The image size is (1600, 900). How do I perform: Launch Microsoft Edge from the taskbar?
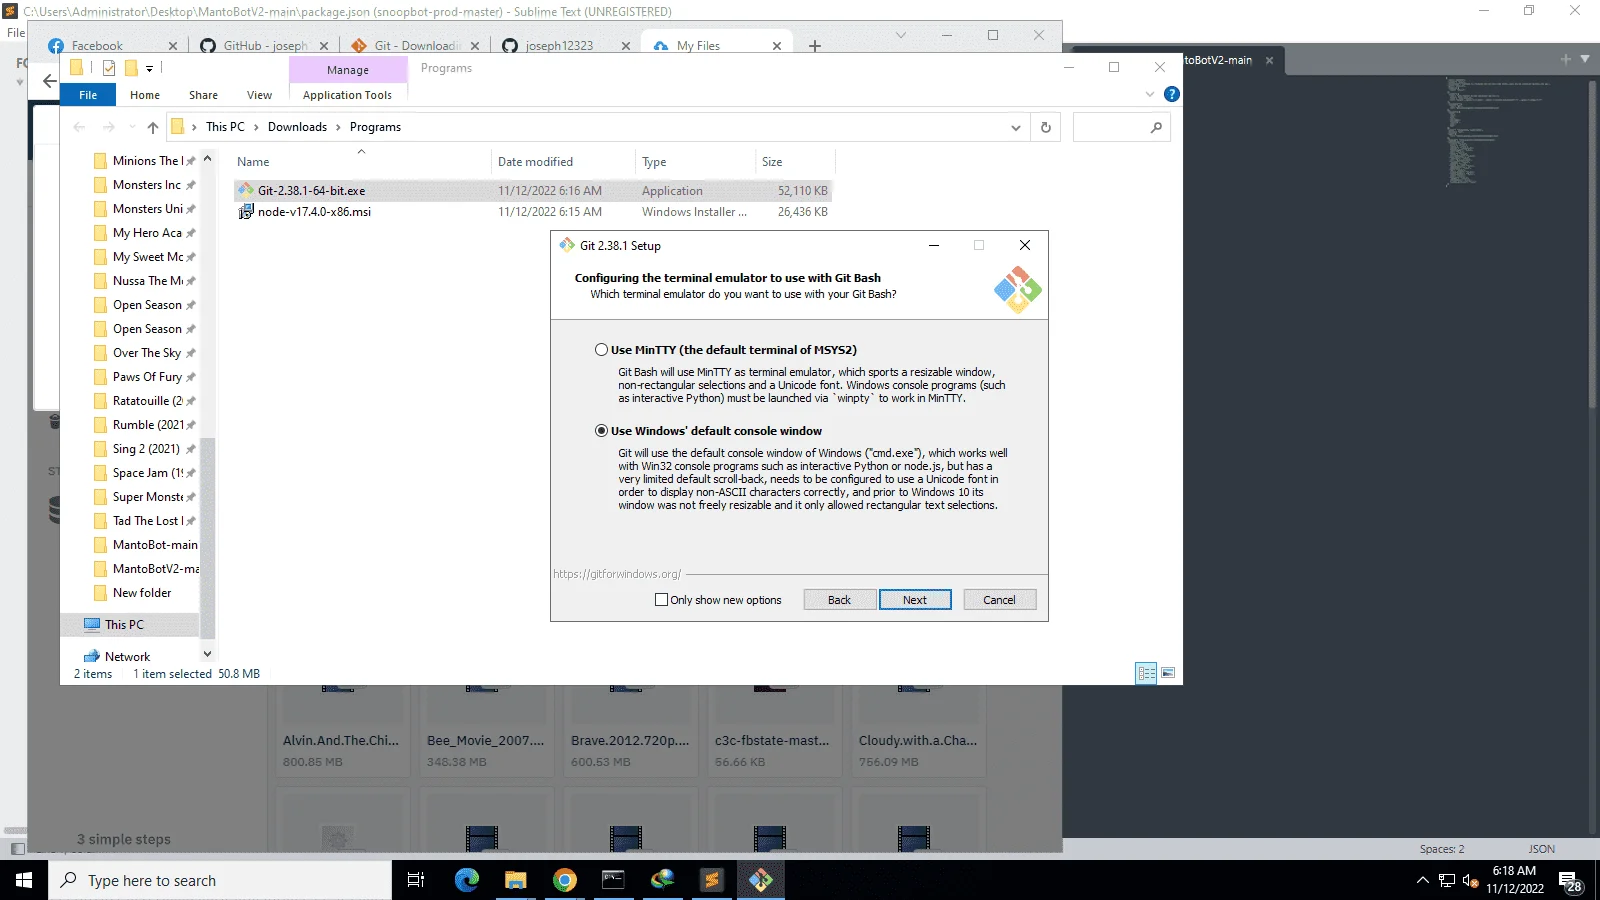[x=466, y=880]
